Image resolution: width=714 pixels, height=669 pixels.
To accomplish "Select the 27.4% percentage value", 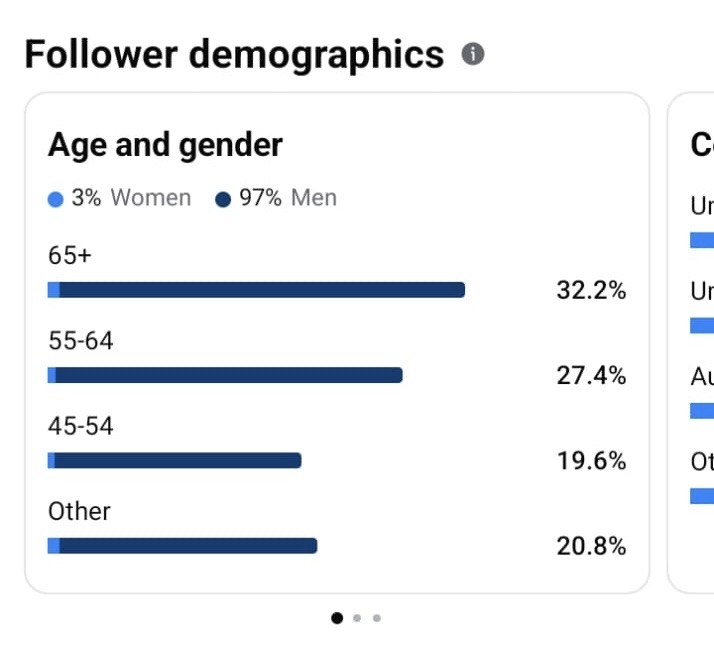I will [591, 375].
